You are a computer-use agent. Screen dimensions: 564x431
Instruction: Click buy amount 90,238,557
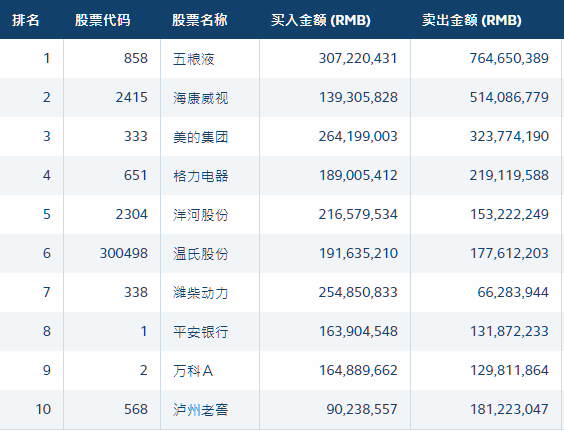pyautogui.click(x=362, y=409)
